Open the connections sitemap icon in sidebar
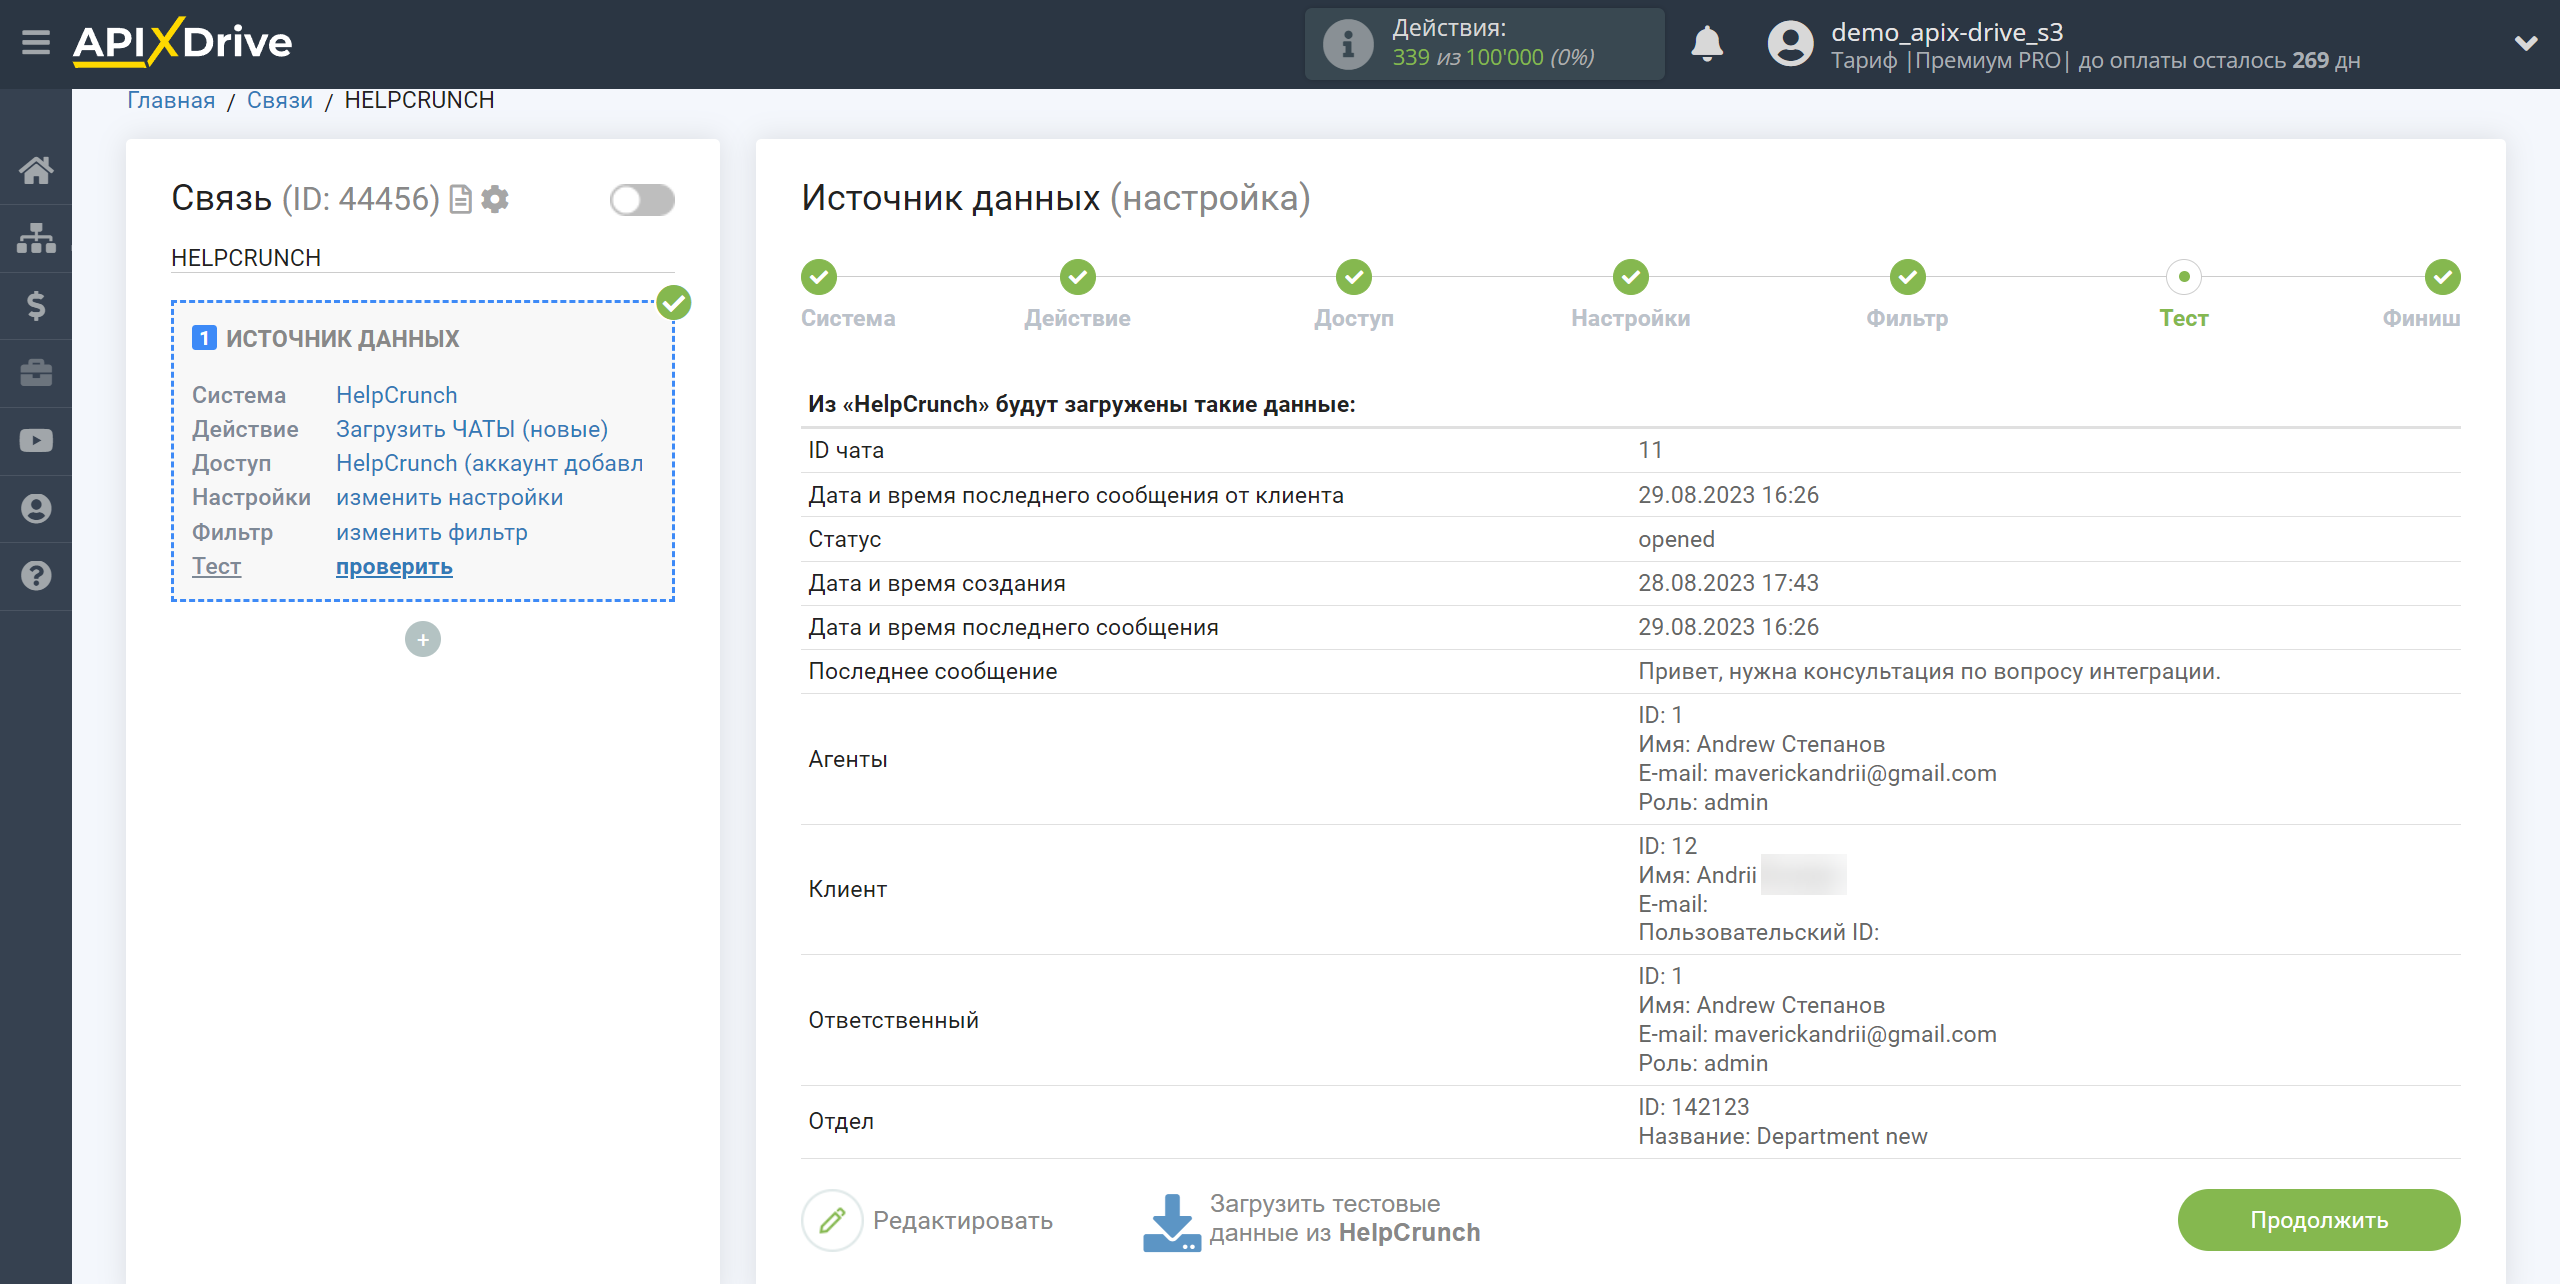This screenshot has height=1284, width=2560. (x=36, y=238)
